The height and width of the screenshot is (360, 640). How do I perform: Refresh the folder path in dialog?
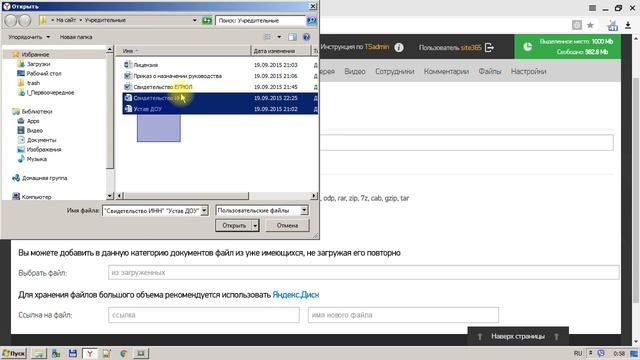(207, 20)
